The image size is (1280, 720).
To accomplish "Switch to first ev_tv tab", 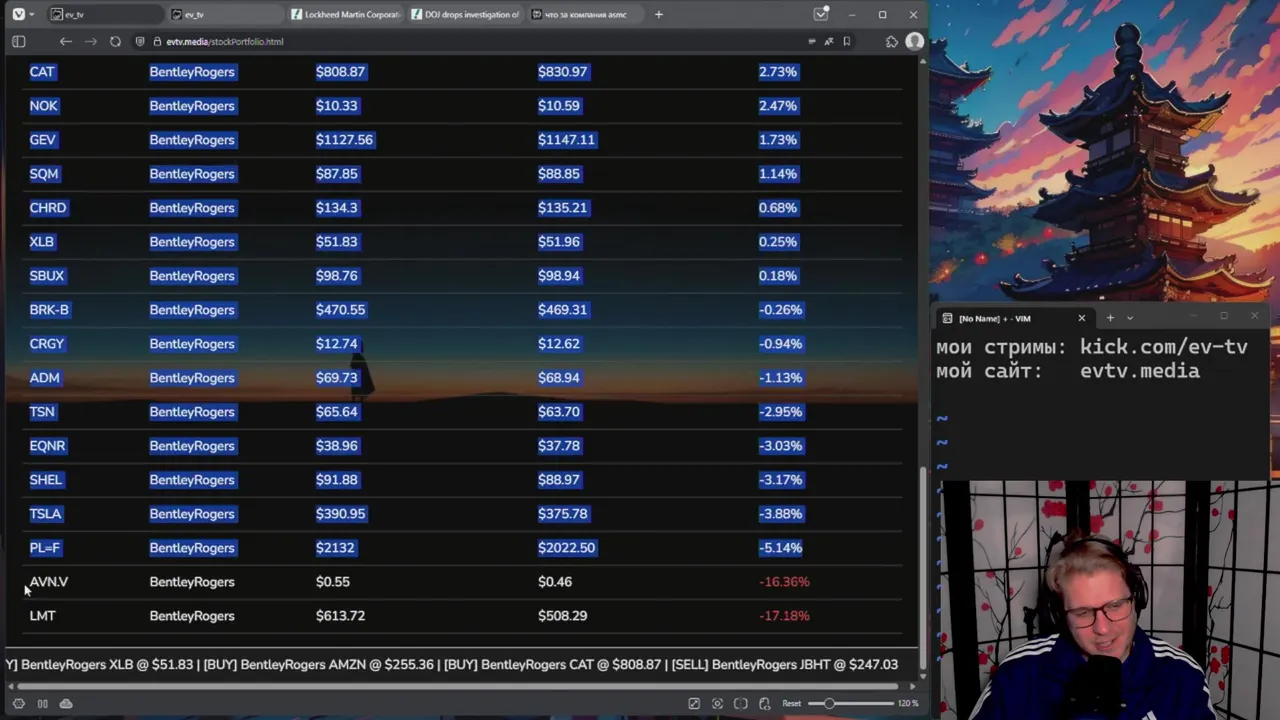I will (105, 14).
